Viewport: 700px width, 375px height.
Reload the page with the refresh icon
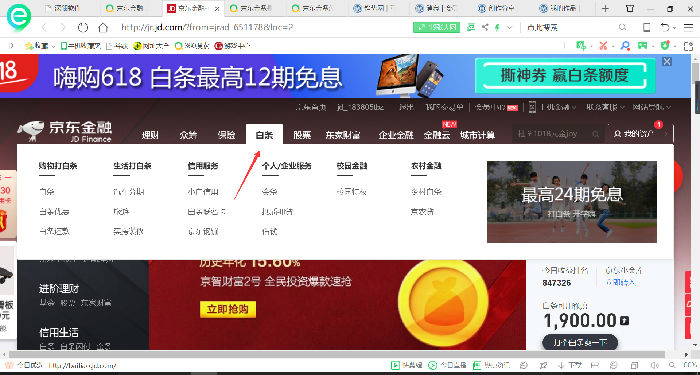83,28
